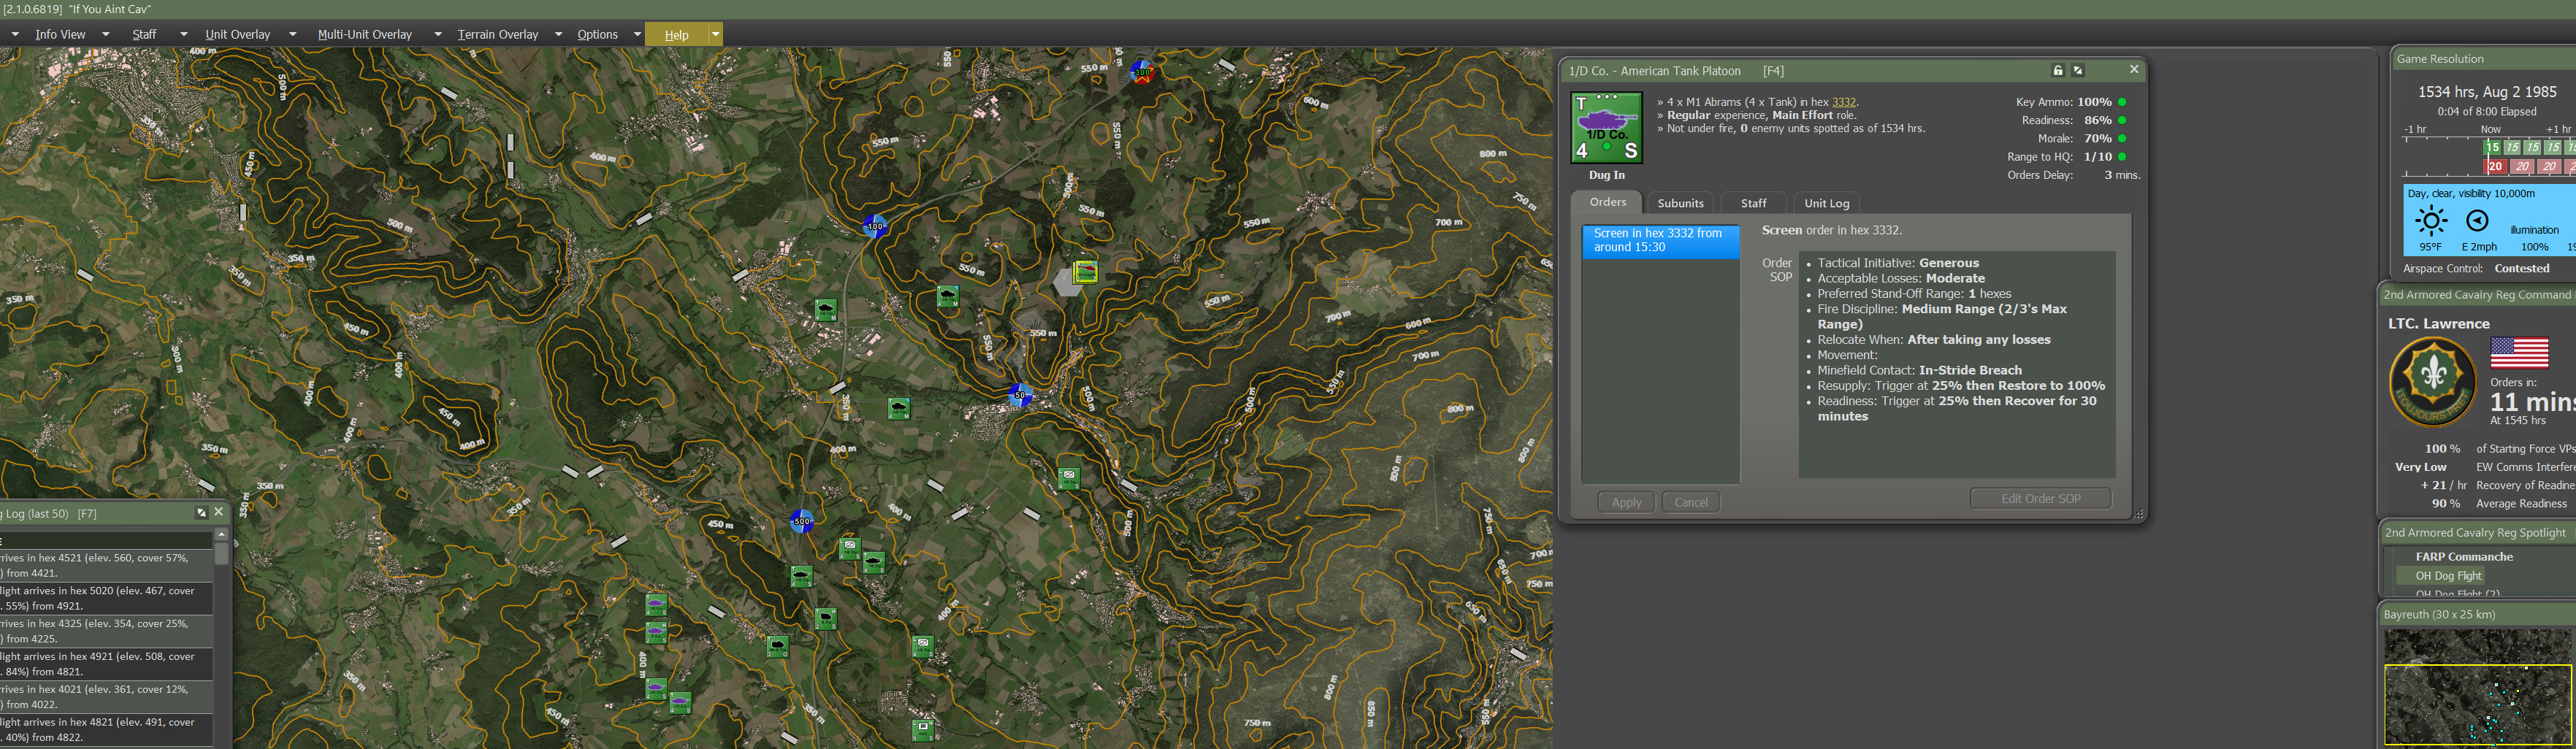Click the 500-point blue objective marker
Screen dimensions: 2576x749
point(802,521)
